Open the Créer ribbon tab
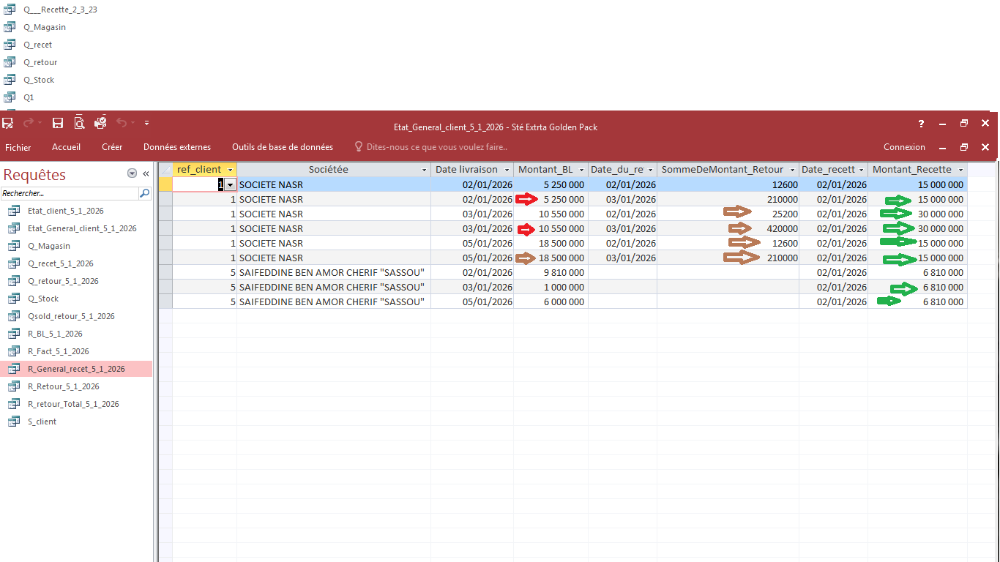The width and height of the screenshot is (1000, 562). click(112, 147)
